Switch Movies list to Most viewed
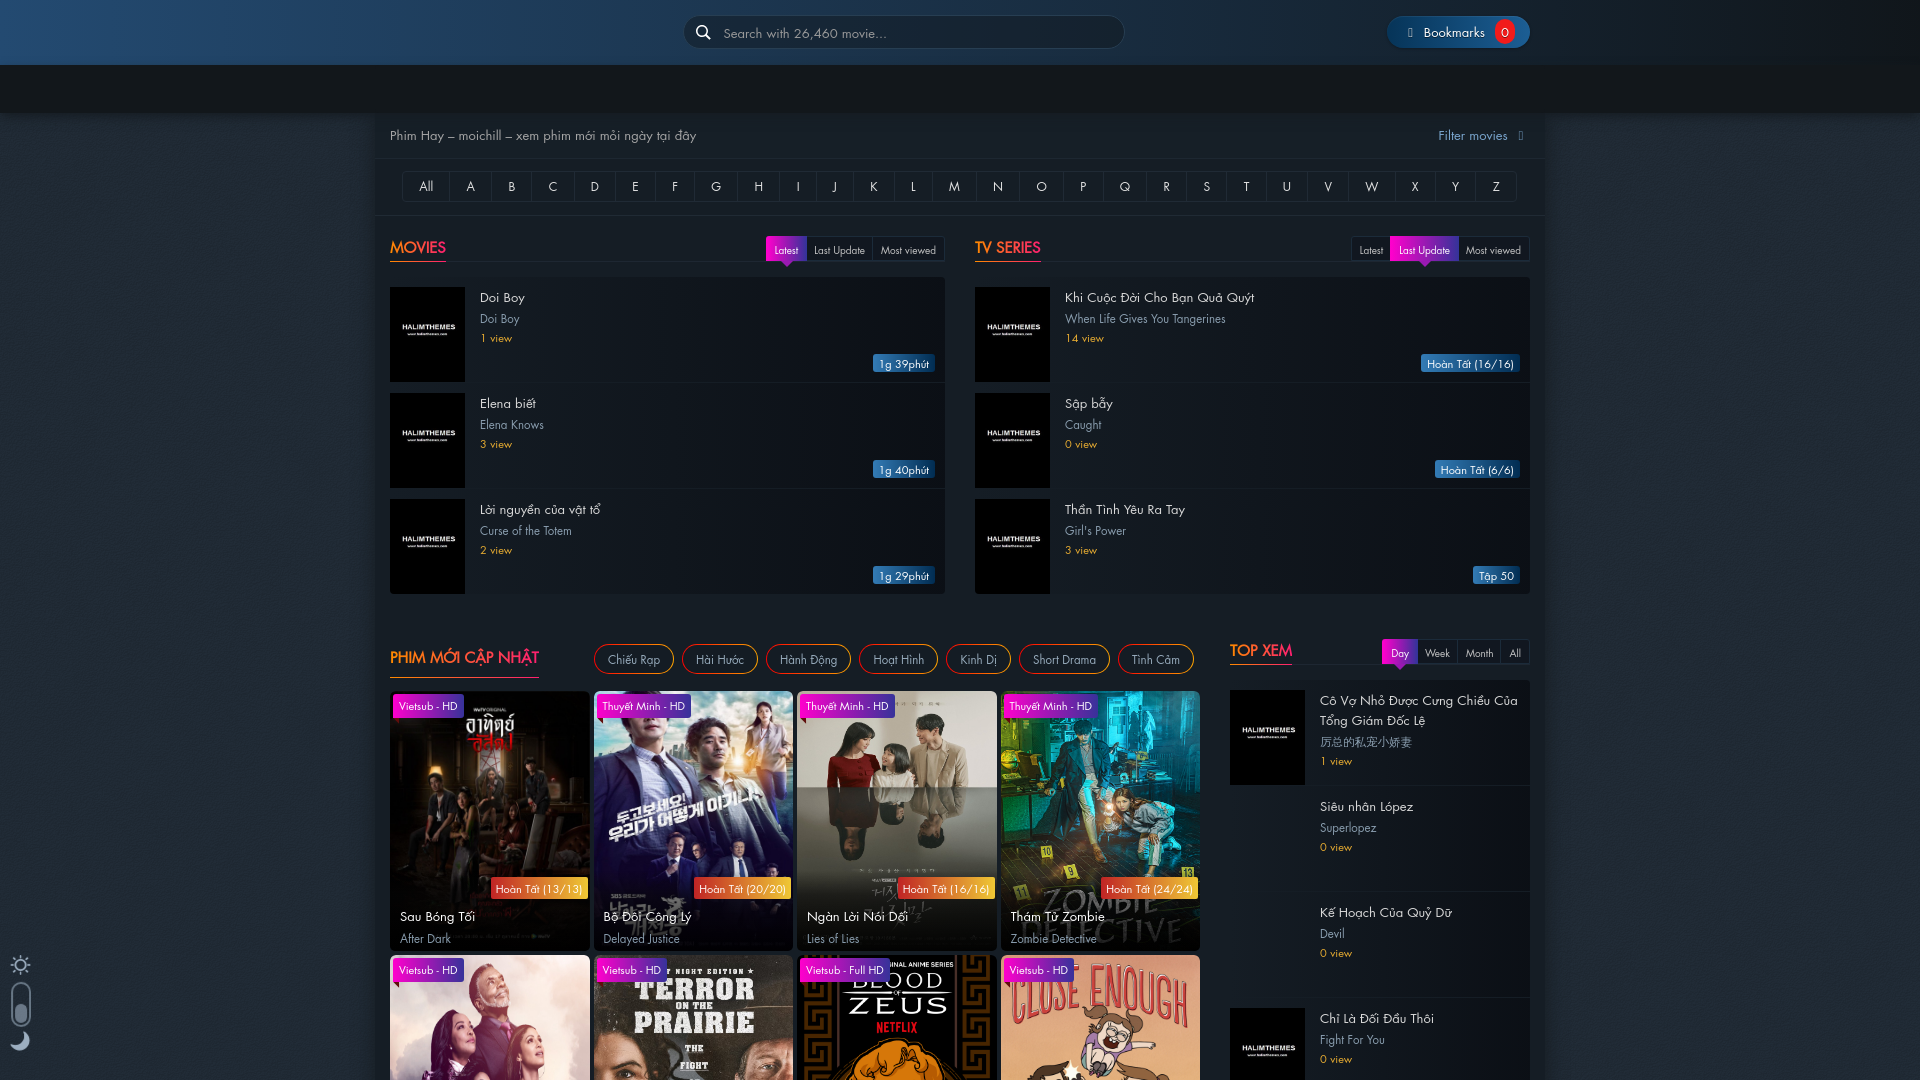Image resolution: width=1920 pixels, height=1080 pixels. tap(907, 250)
